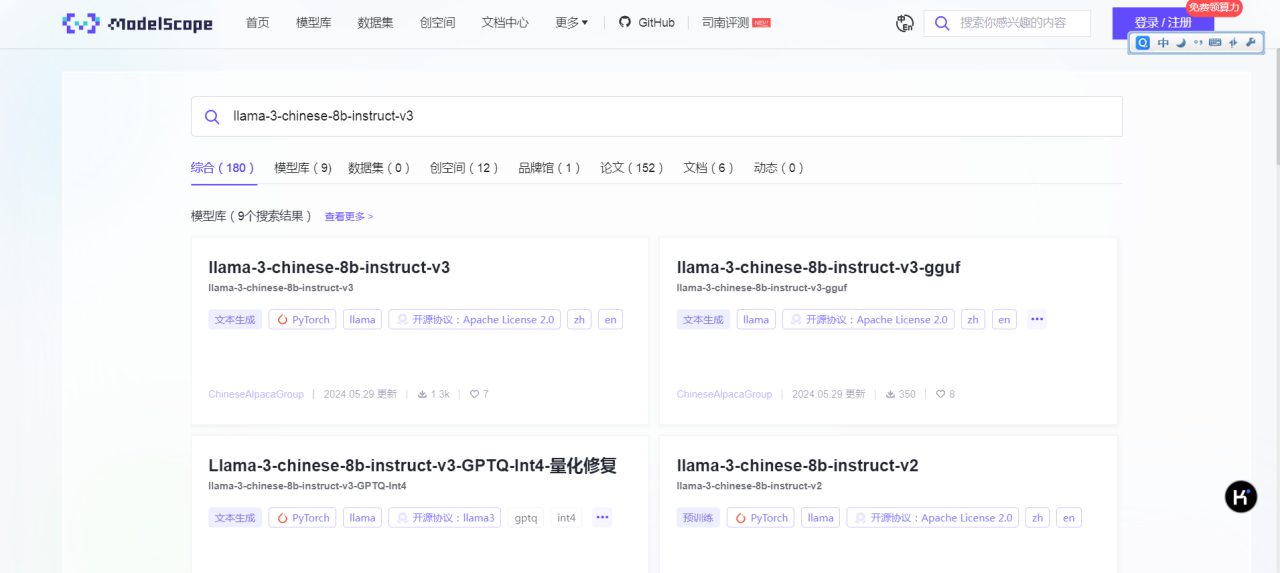Expand more tags on the gguf card
The width and height of the screenshot is (1280, 573).
1037,319
